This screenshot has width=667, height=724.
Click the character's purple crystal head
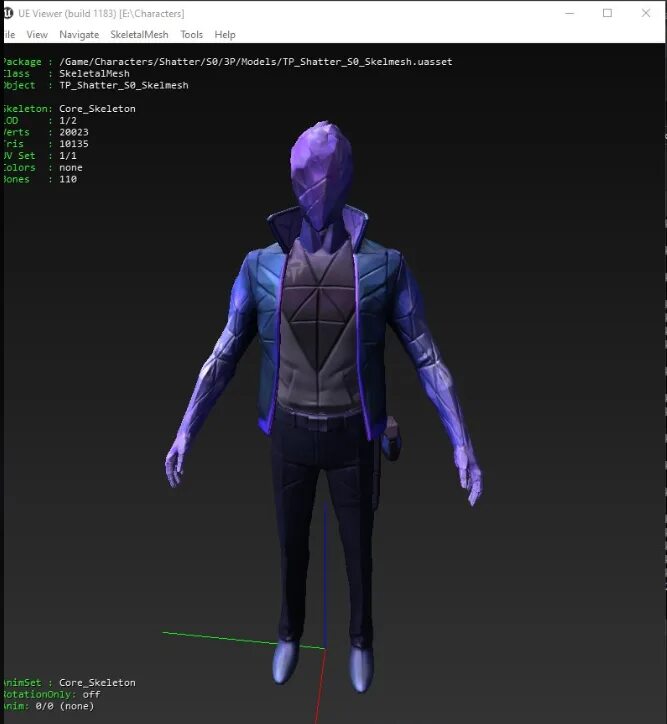(321, 173)
